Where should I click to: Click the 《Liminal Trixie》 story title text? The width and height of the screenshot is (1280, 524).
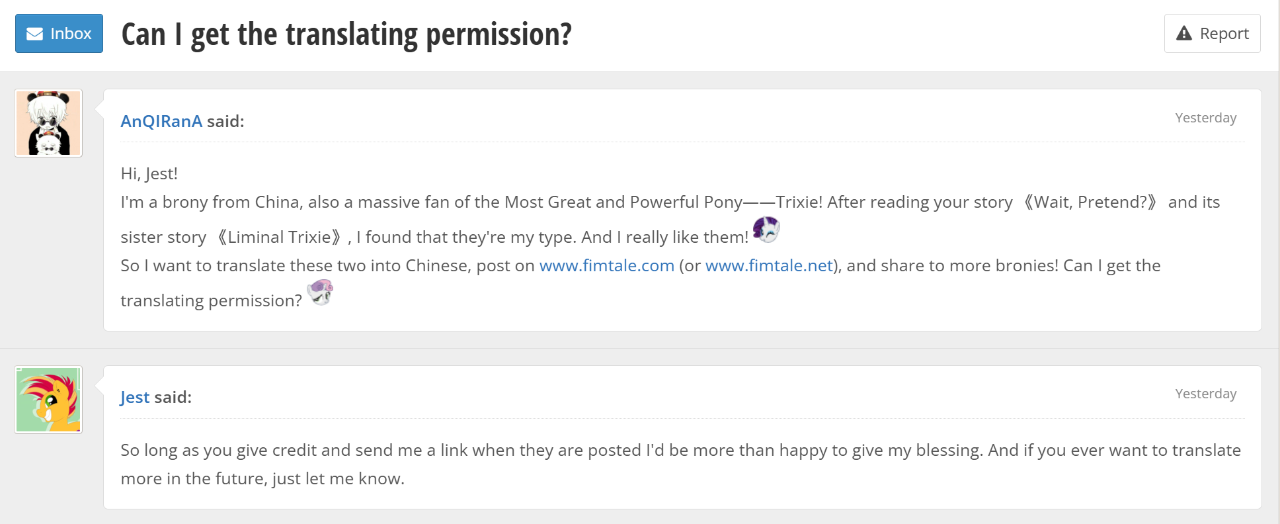pos(280,237)
